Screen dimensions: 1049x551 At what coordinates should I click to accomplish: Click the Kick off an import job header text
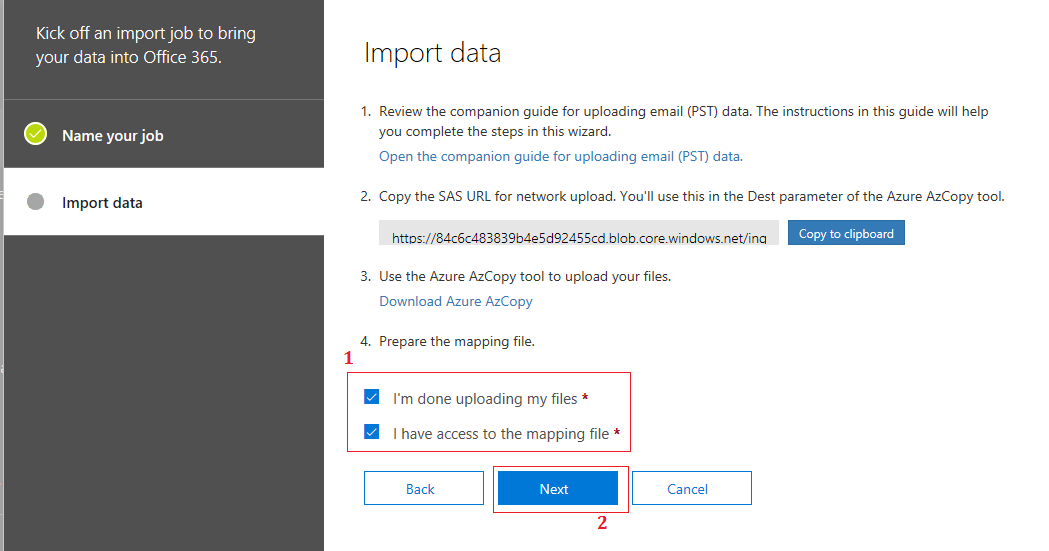[x=145, y=45]
